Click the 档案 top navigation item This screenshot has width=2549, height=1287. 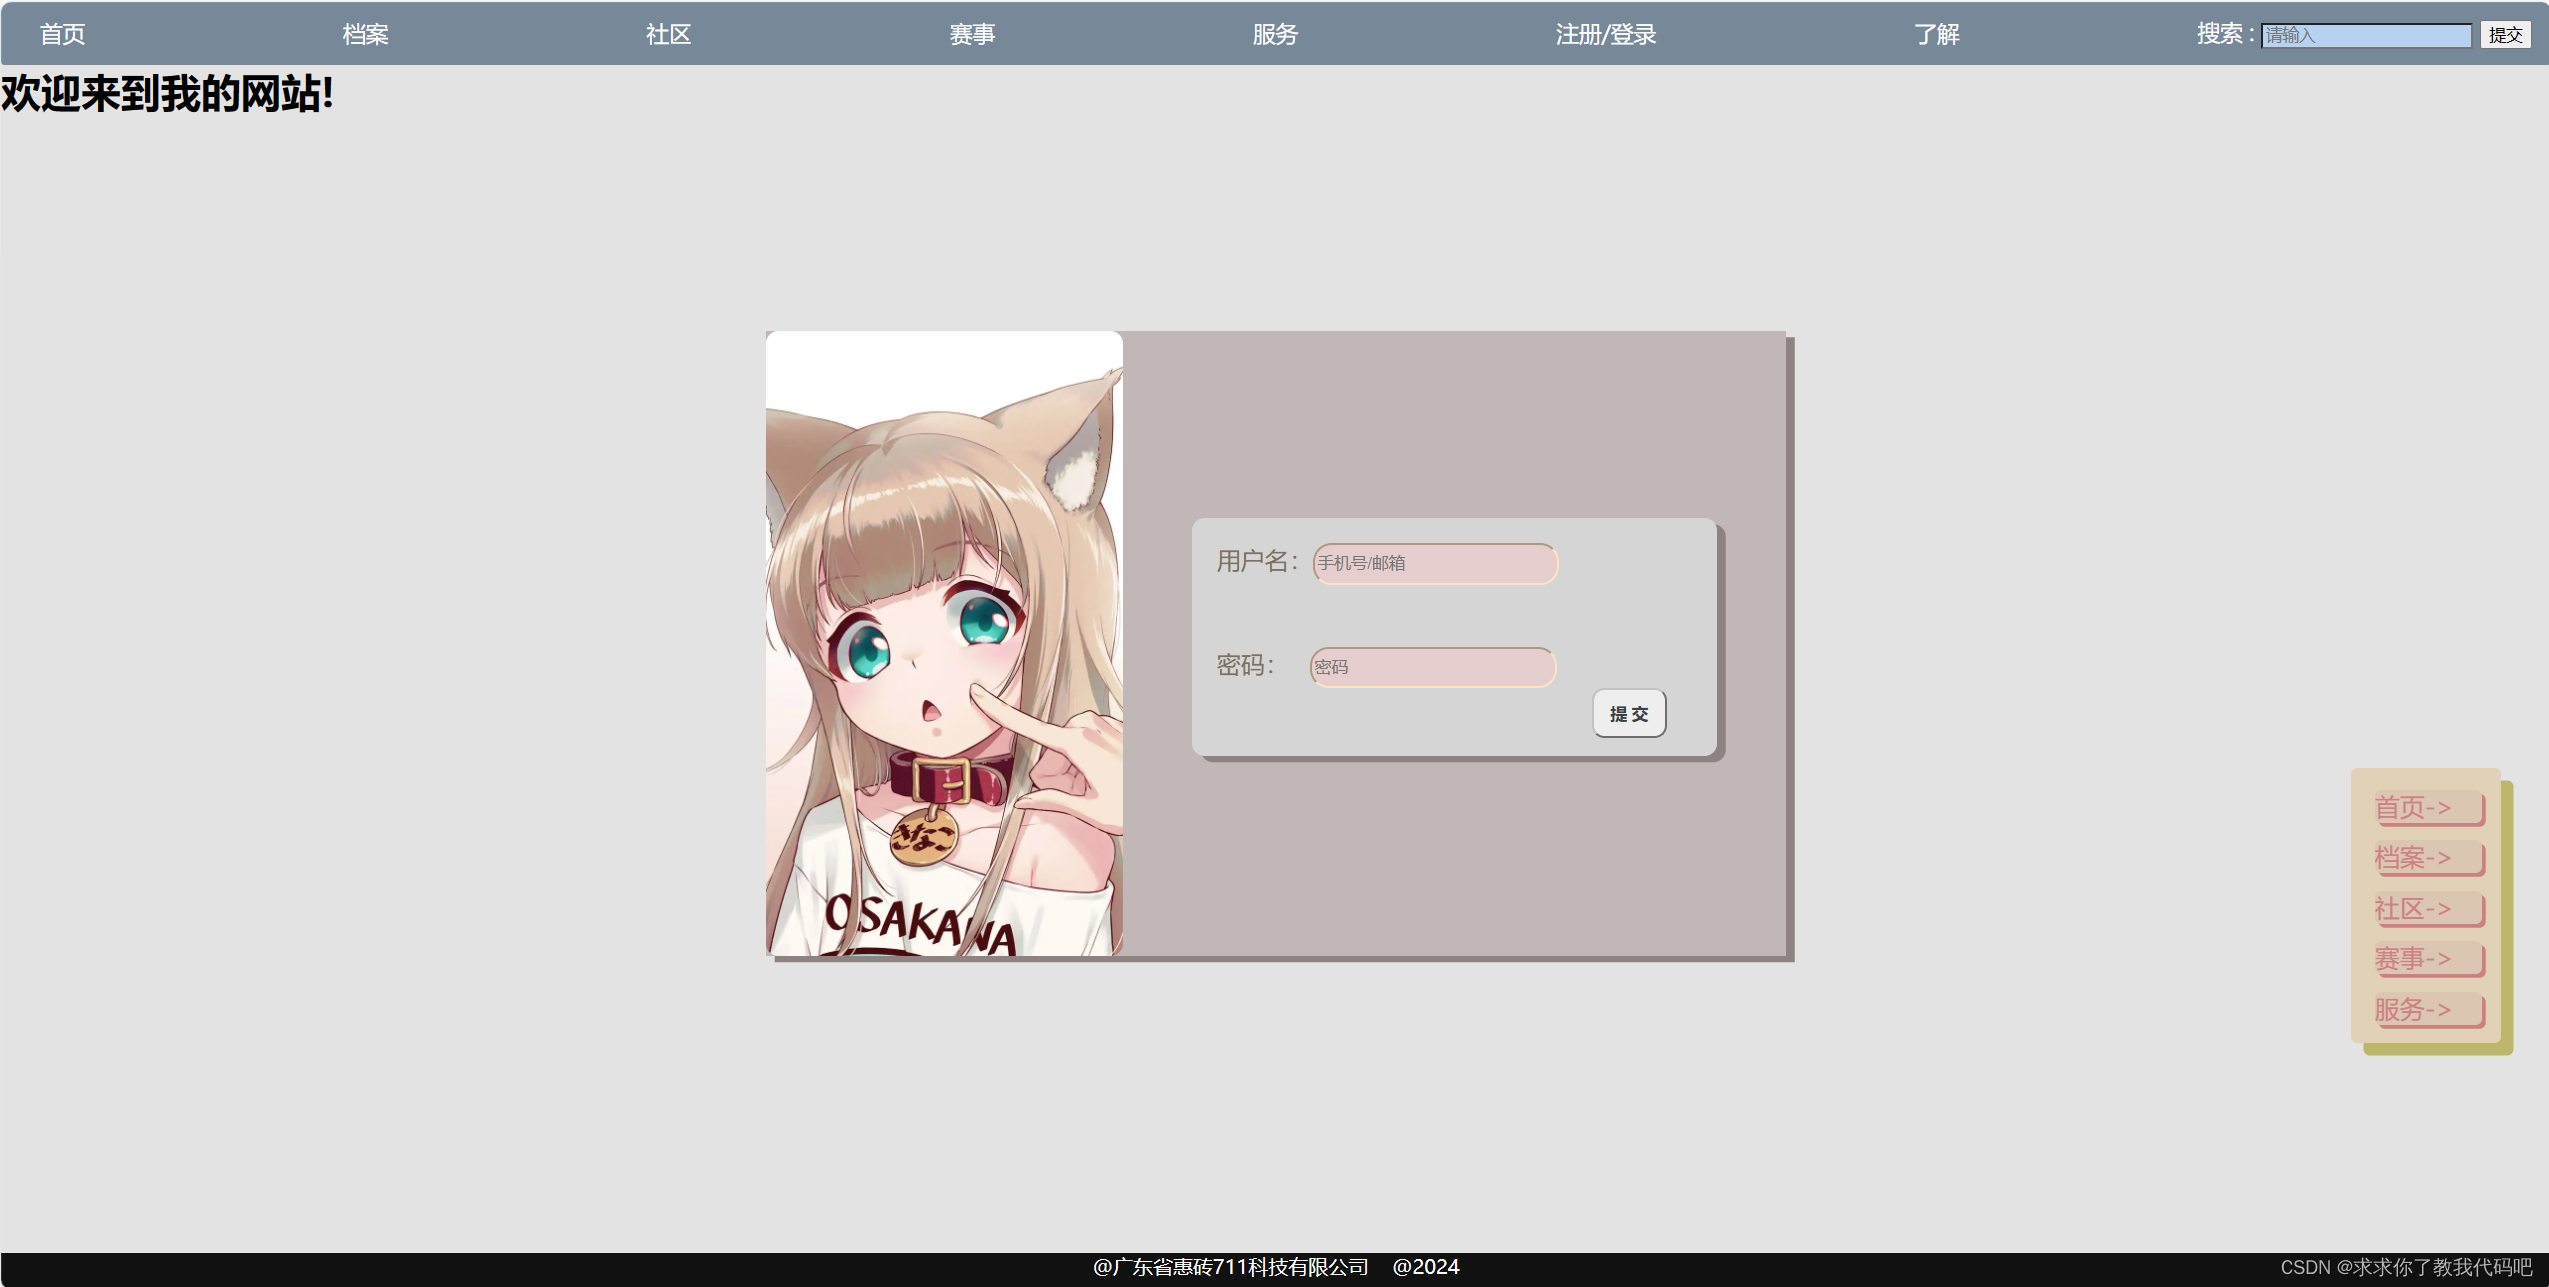pyautogui.click(x=365, y=35)
